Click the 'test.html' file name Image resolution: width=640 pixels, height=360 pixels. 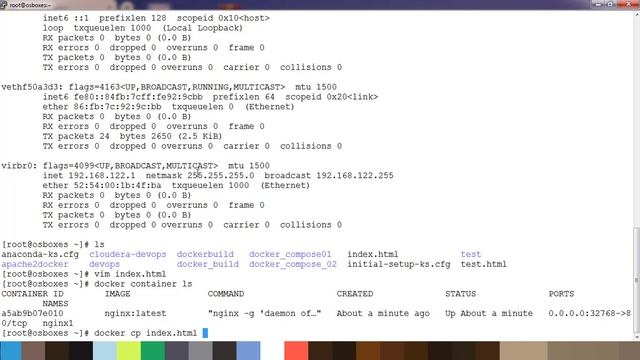click(484, 264)
